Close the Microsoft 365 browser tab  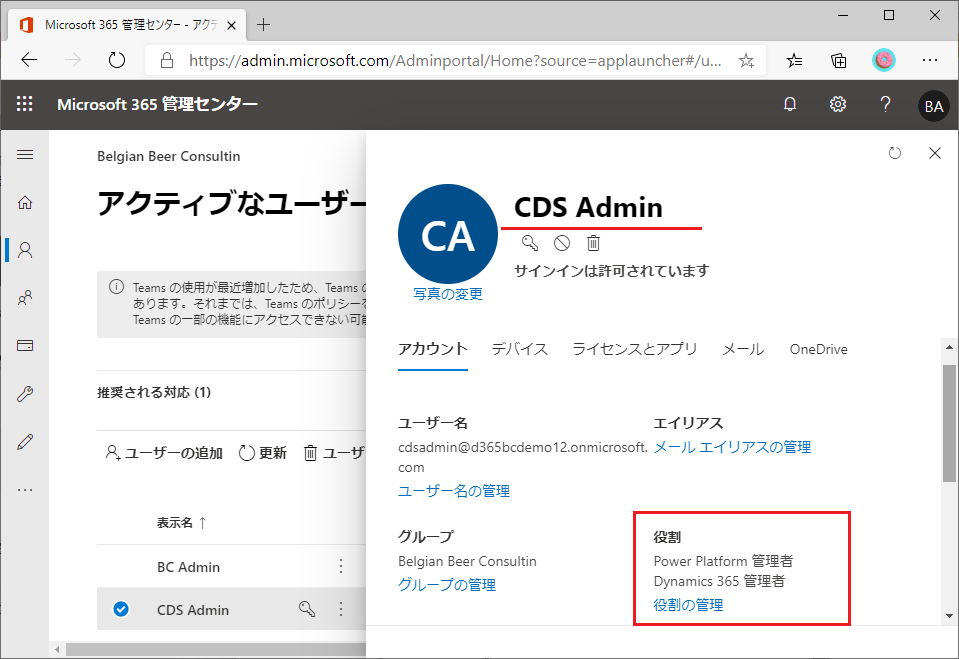[x=231, y=25]
